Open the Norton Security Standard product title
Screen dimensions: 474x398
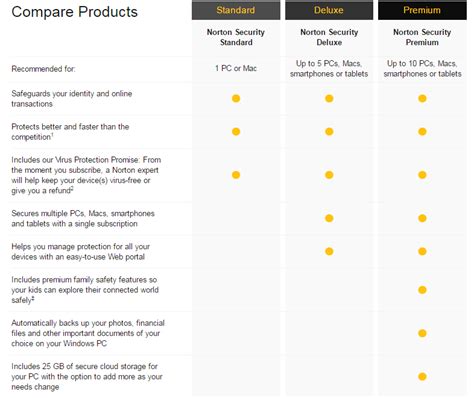point(236,37)
